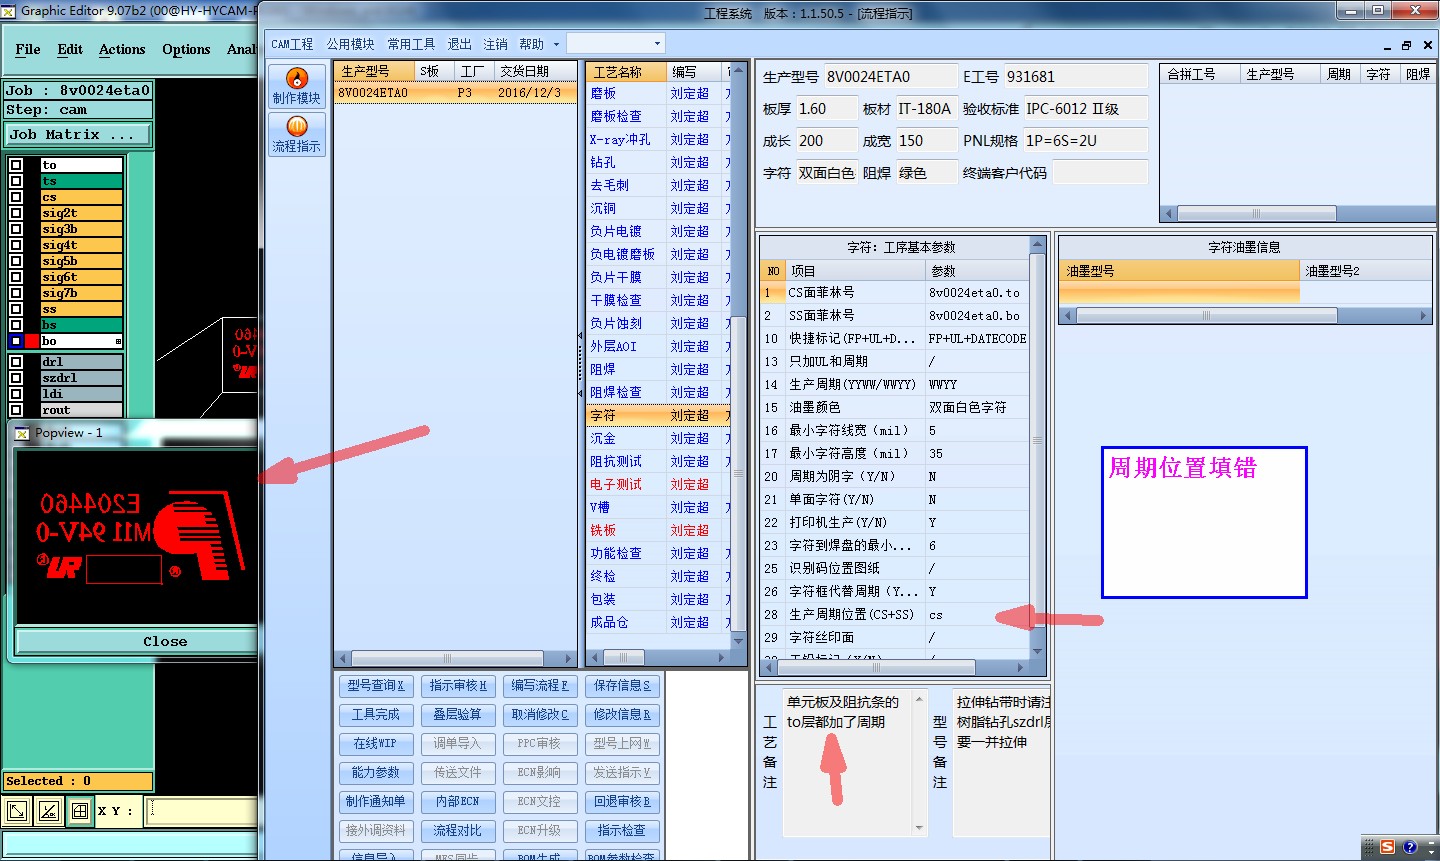Select the 电子测试 process row
The width and height of the screenshot is (1440, 861).
[x=660, y=484]
